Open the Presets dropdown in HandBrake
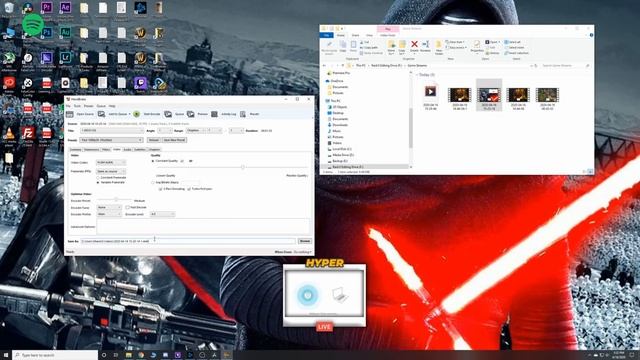640x360 pixels. coord(111,140)
